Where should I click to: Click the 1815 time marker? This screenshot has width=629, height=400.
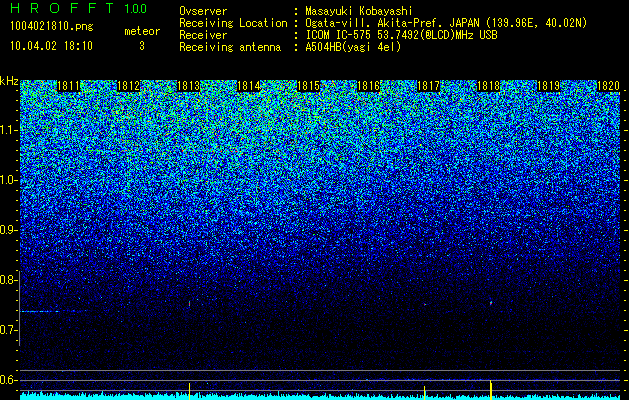308,86
